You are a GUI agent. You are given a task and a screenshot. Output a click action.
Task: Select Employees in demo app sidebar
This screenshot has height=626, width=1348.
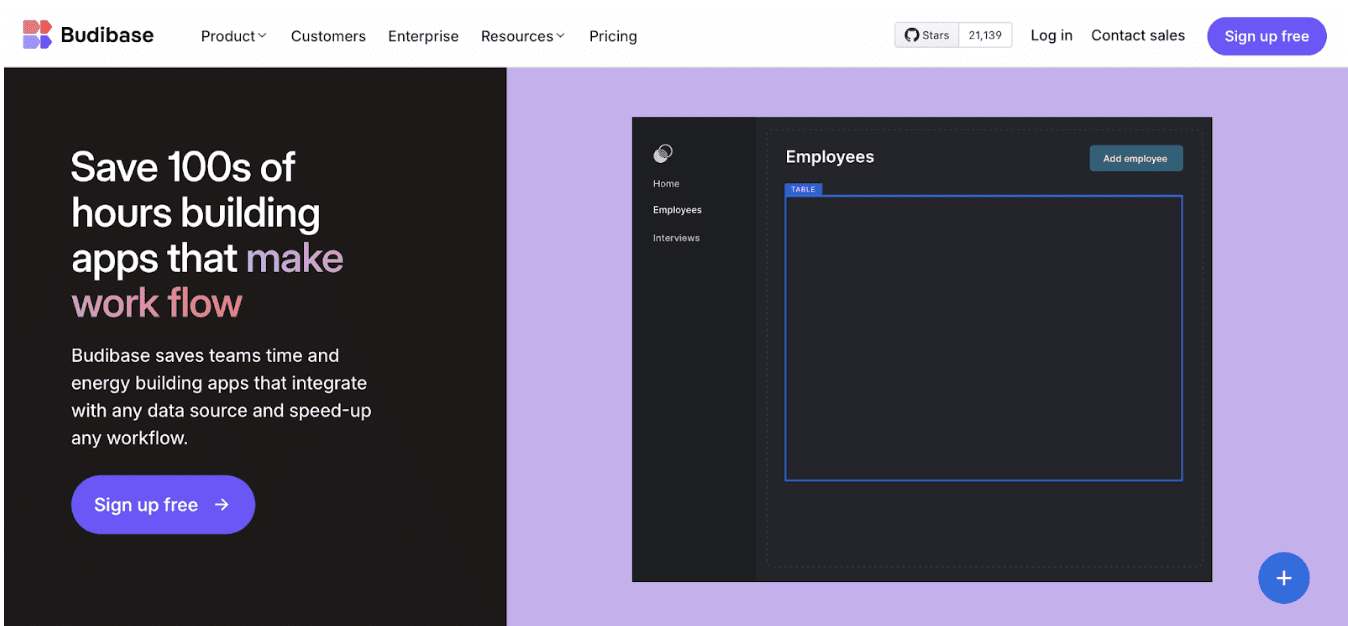tap(677, 210)
